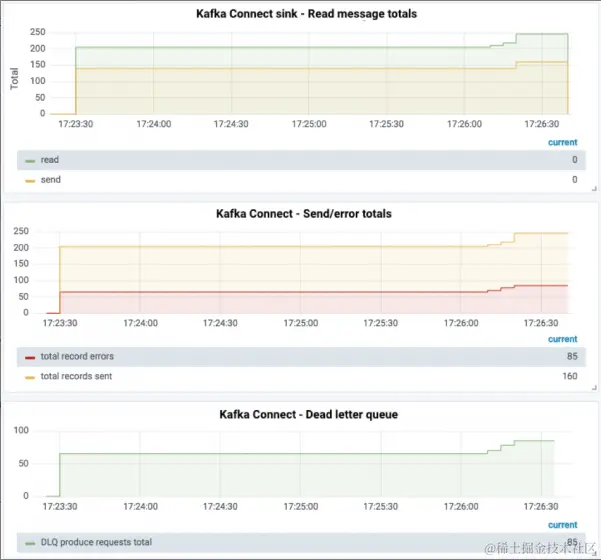Open the Kafka Connect Dead letter queue panel title
This screenshot has height=560, width=601.
pos(309,414)
